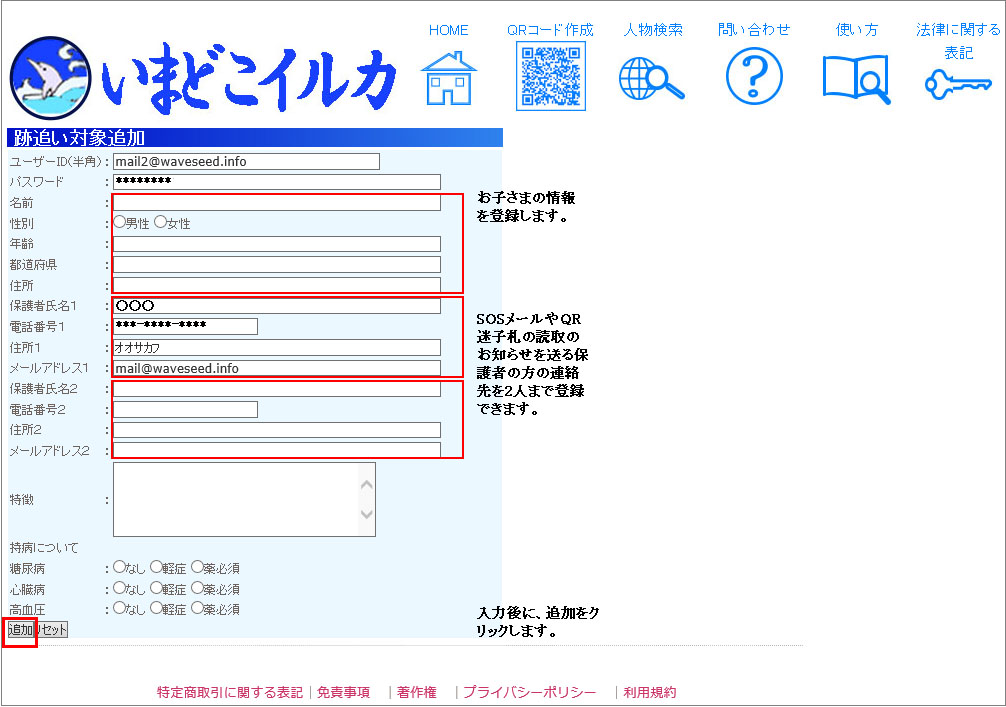Focus the 住所2 input field

277,430
